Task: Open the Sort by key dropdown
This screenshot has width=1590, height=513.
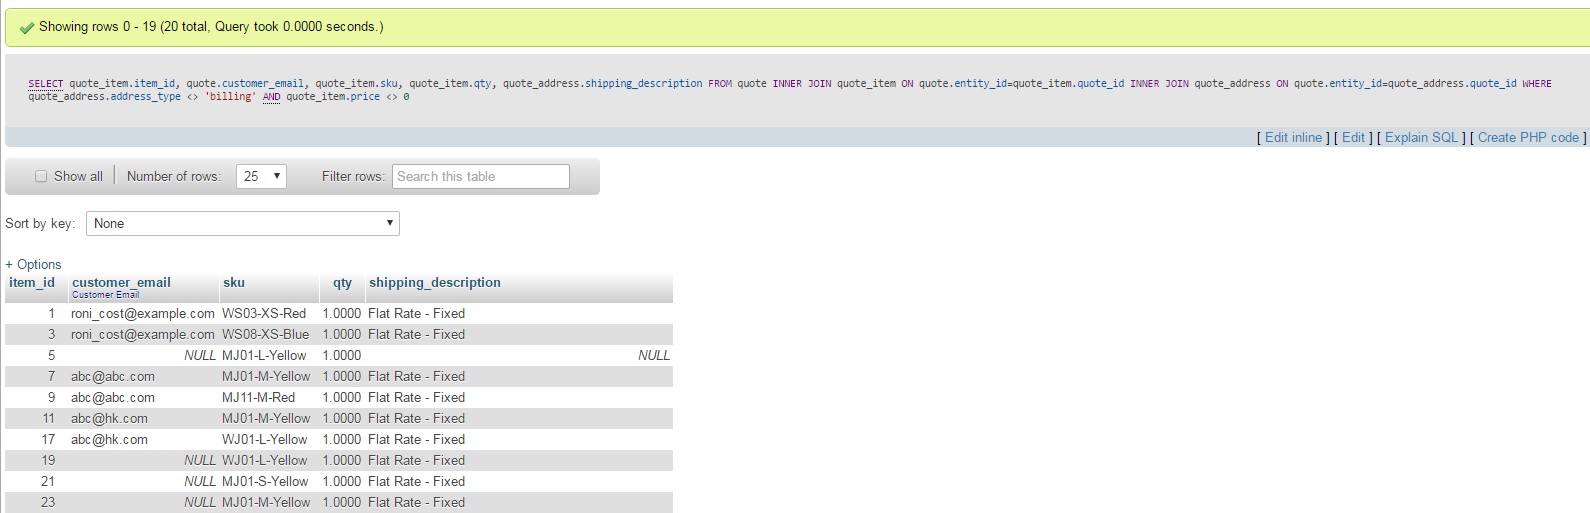Action: pyautogui.click(x=243, y=224)
